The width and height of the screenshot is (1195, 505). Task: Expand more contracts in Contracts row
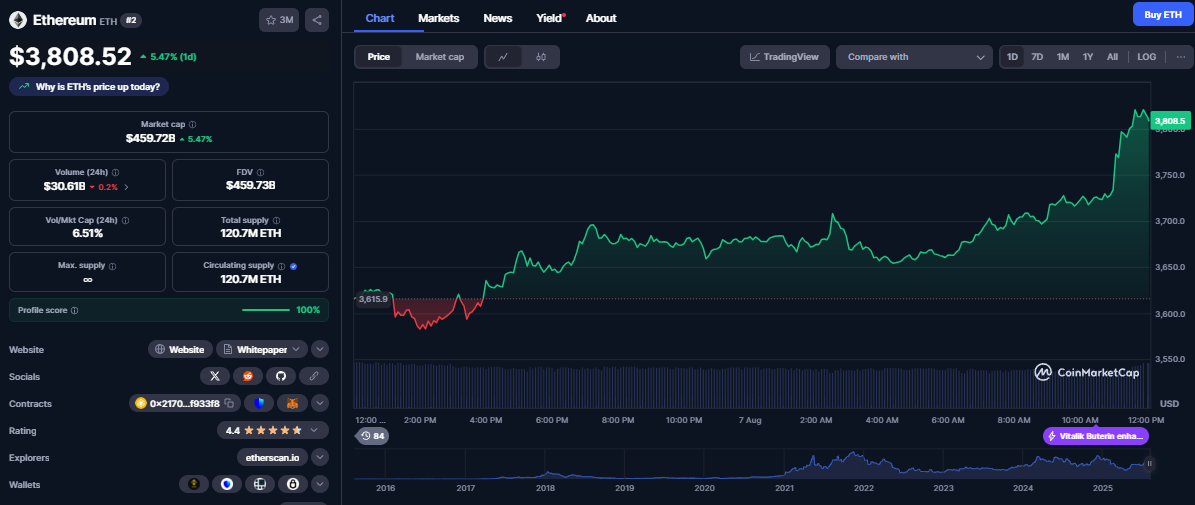[x=320, y=403]
